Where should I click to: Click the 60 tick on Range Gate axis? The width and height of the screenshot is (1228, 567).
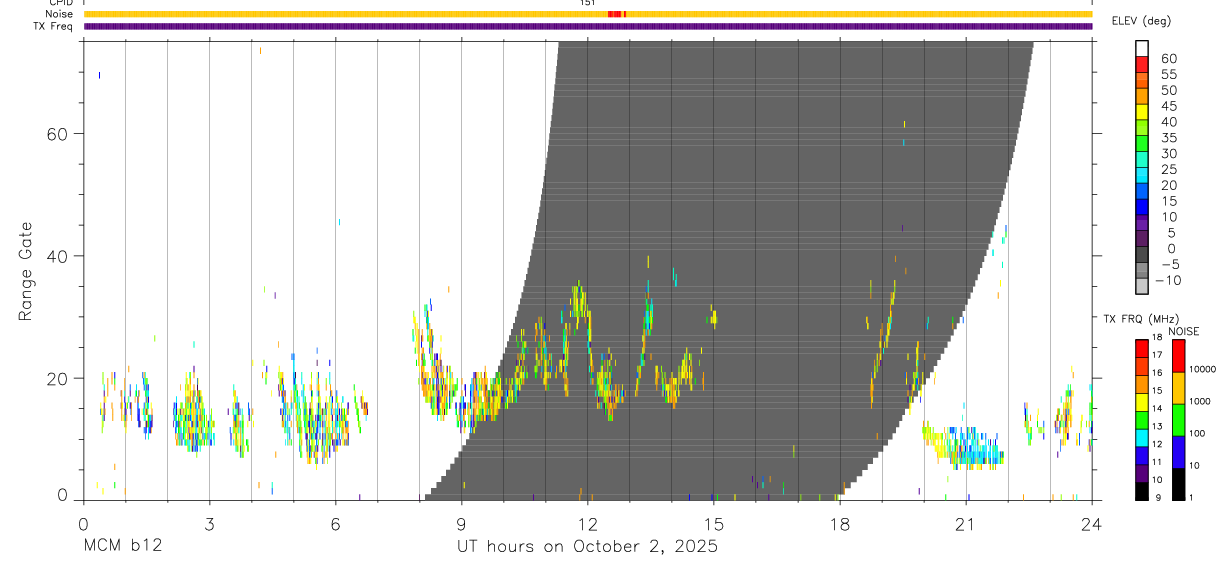[x=58, y=134]
